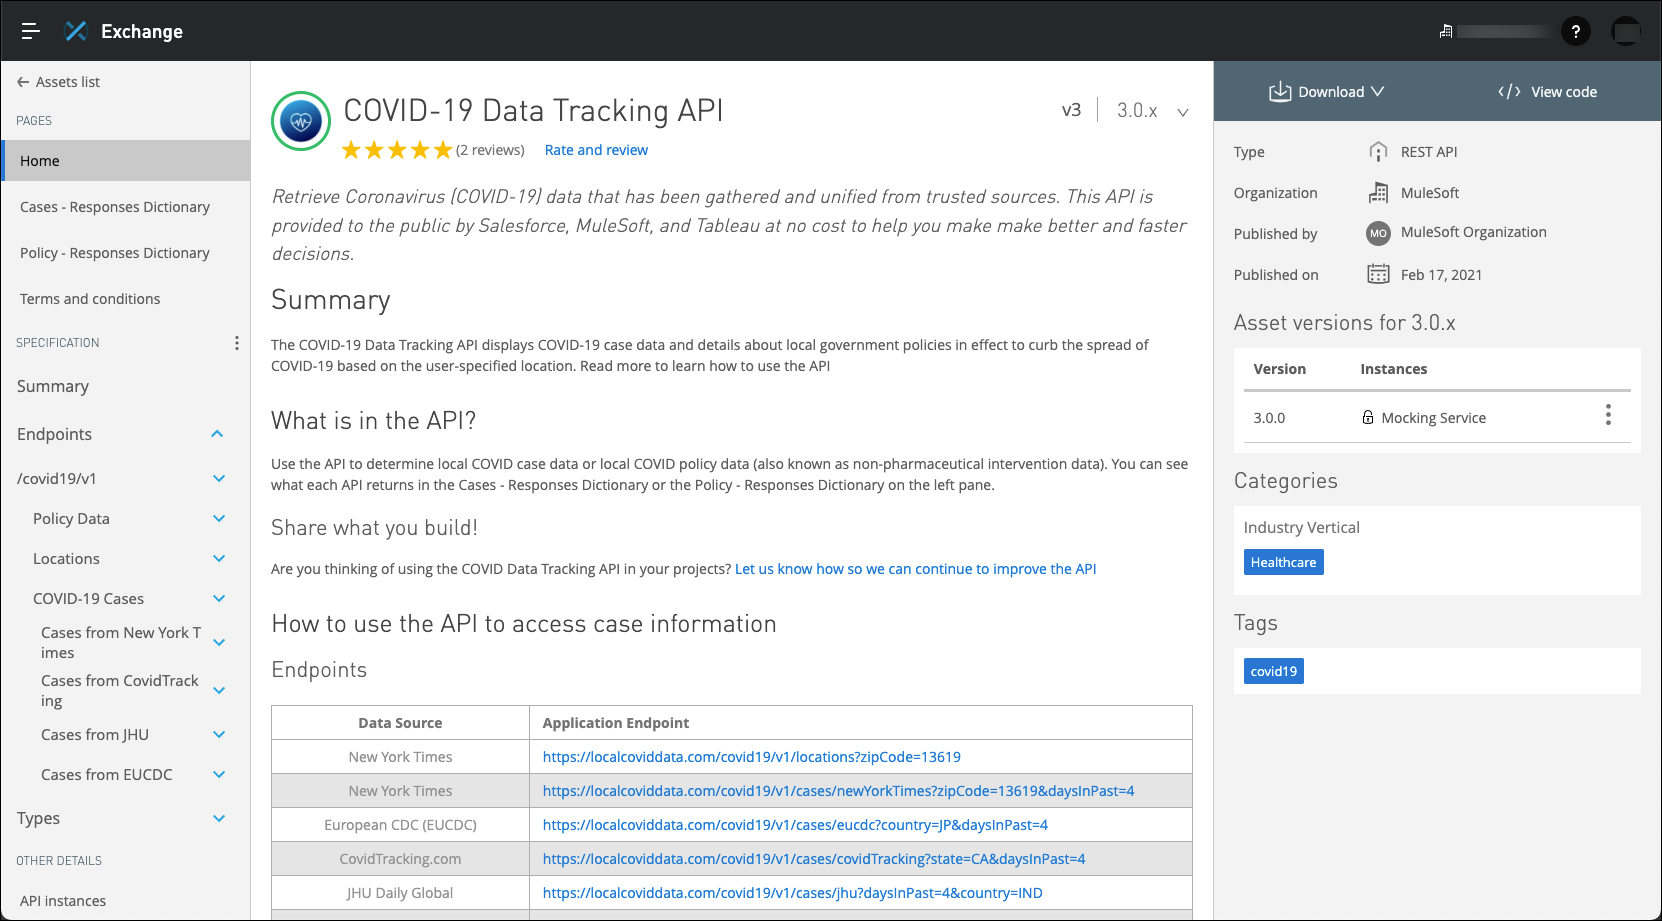Expand the Locations chevron

(x=219, y=559)
